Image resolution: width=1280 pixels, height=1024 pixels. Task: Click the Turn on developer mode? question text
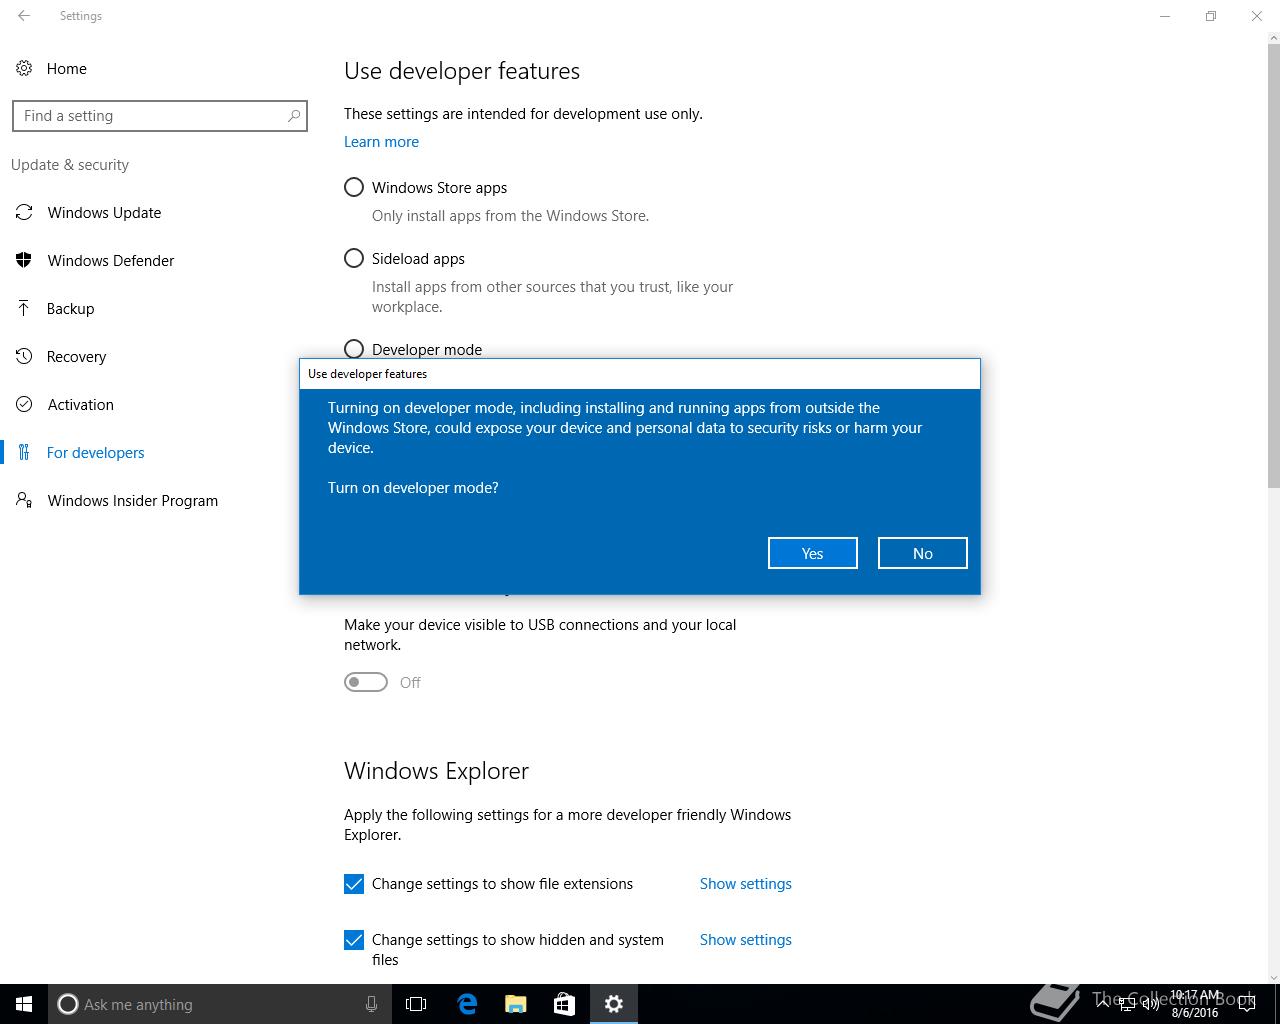[413, 488]
